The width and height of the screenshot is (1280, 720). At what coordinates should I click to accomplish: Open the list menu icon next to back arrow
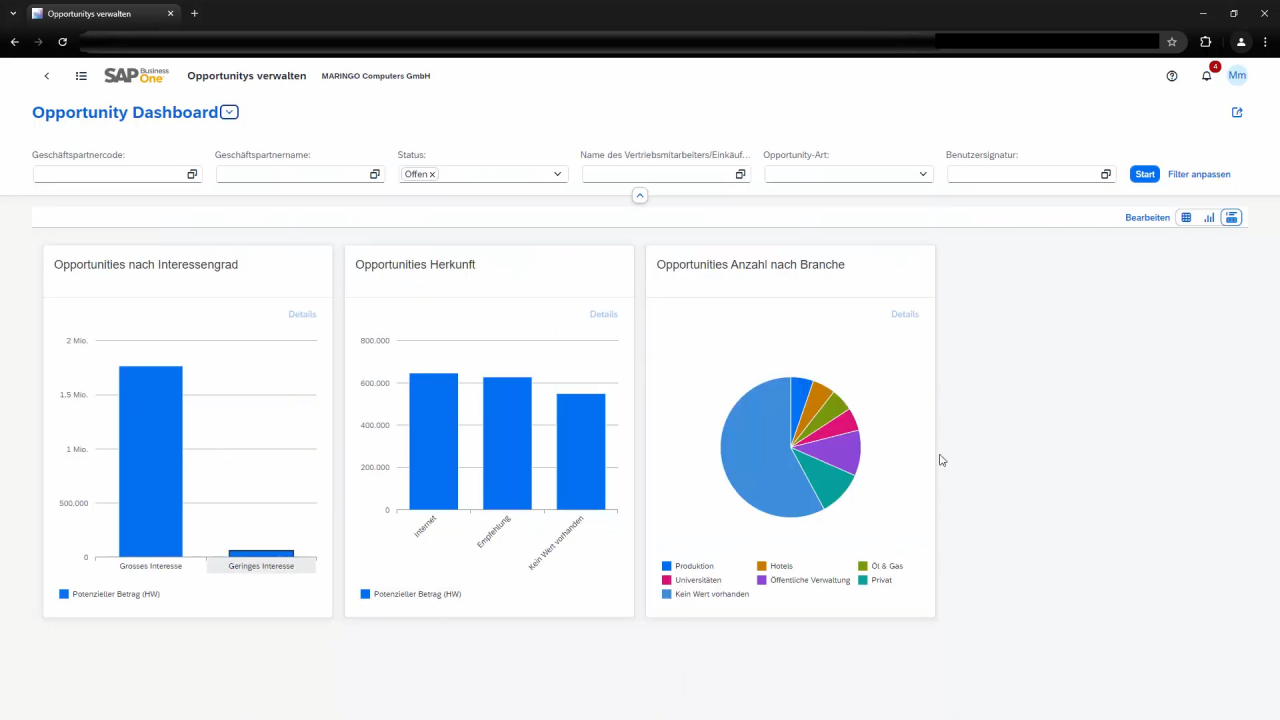point(81,75)
